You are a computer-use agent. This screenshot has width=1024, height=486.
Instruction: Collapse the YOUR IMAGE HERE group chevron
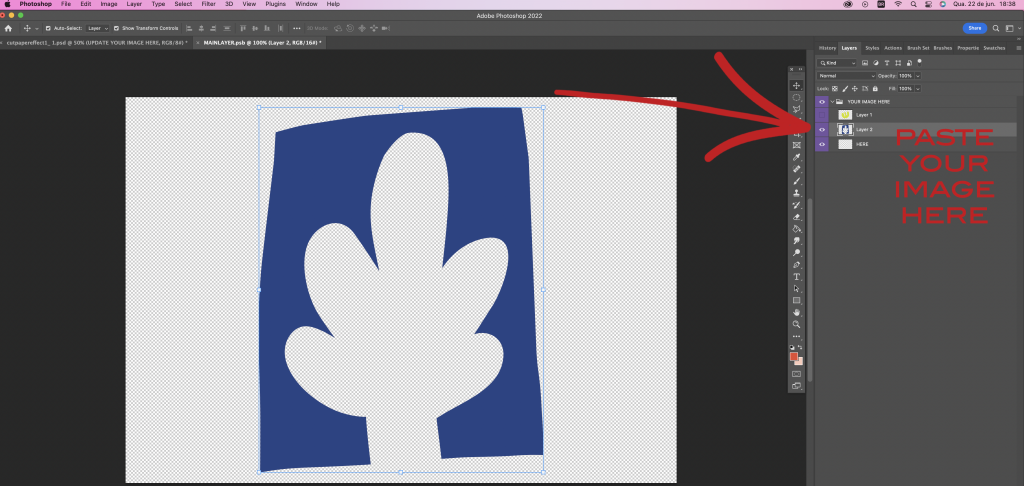tap(832, 102)
